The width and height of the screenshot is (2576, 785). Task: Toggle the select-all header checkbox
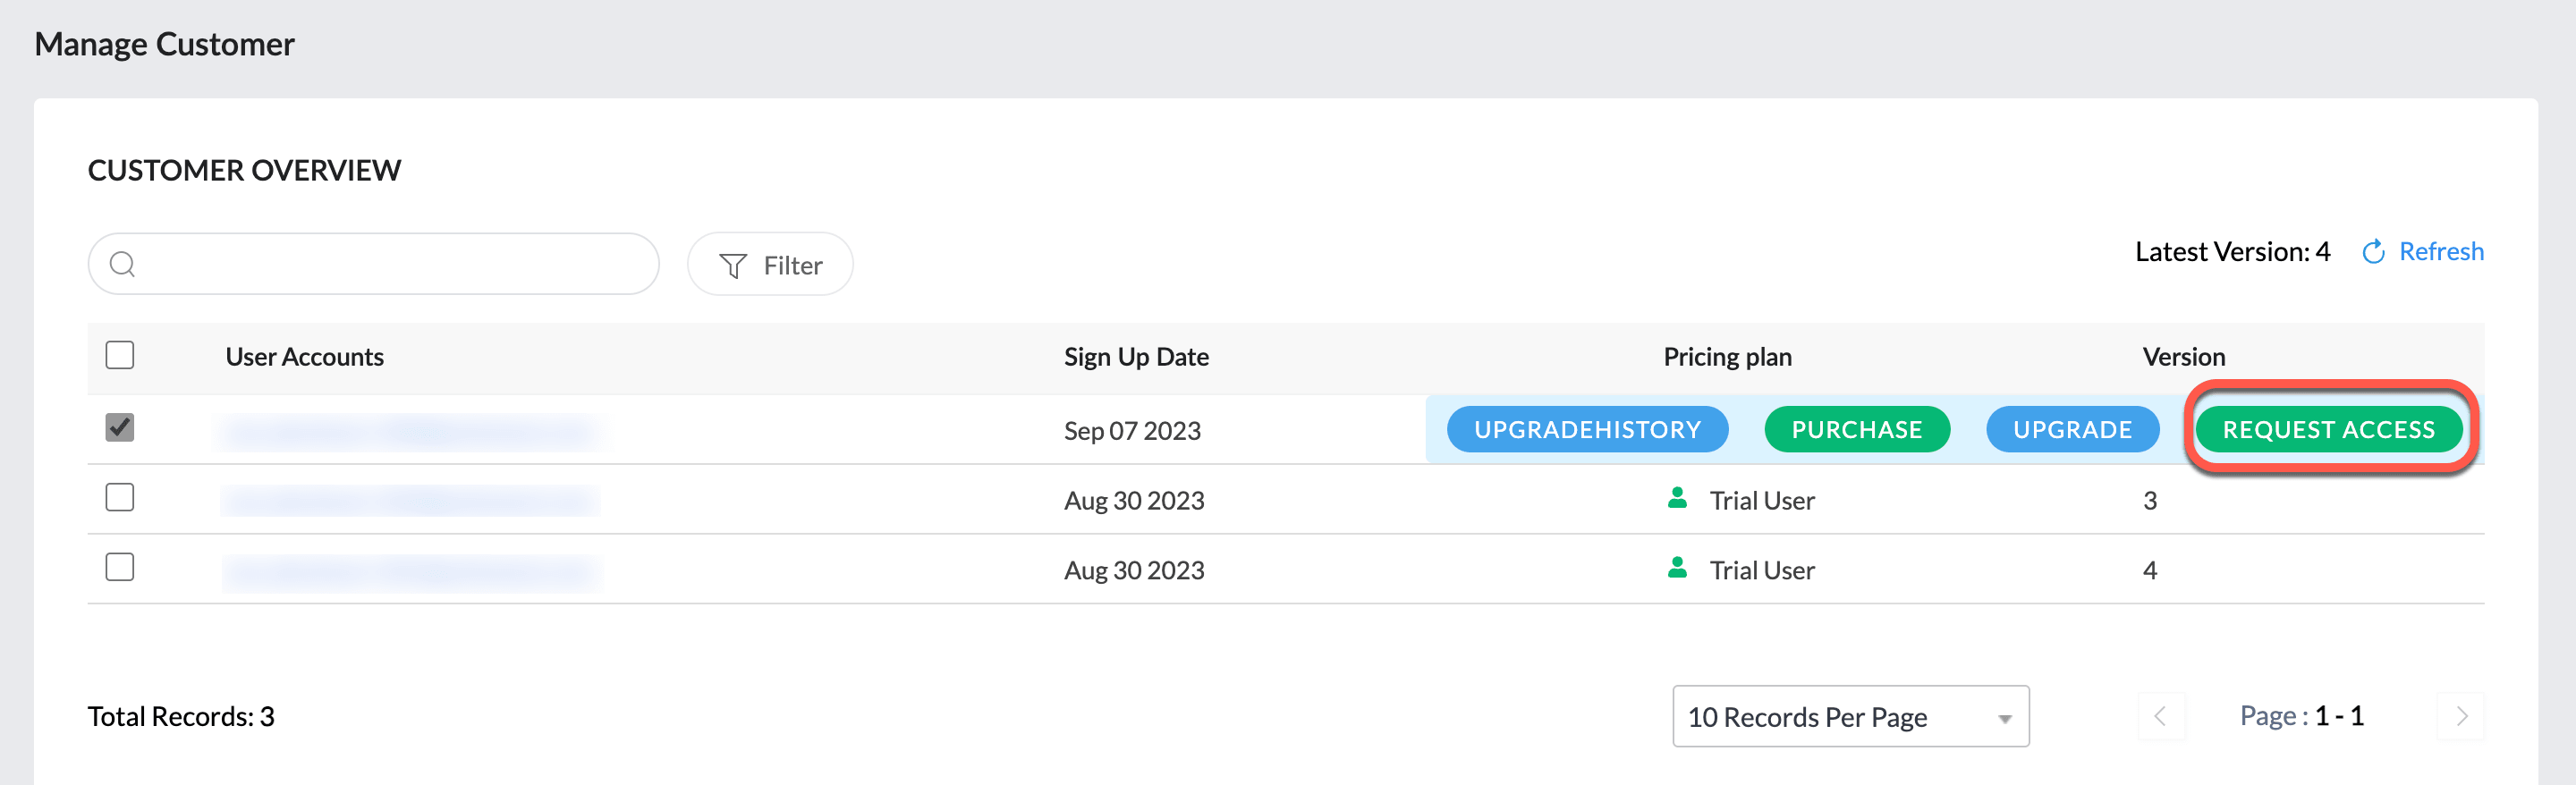[120, 355]
